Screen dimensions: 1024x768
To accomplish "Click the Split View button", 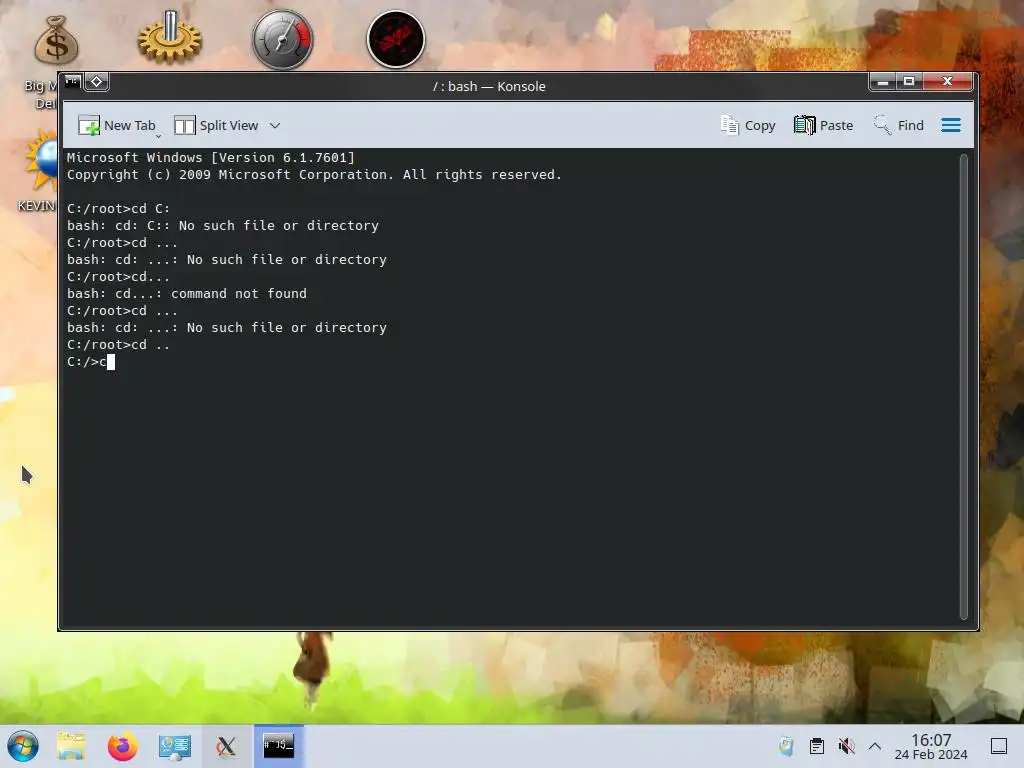I will coord(216,125).
